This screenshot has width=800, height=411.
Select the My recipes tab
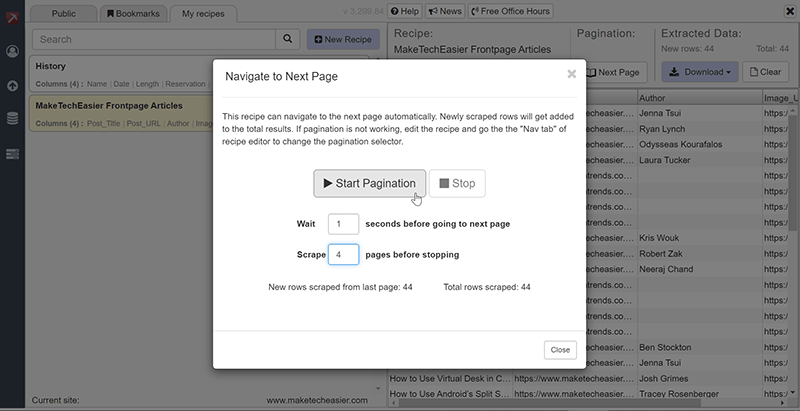click(203, 14)
